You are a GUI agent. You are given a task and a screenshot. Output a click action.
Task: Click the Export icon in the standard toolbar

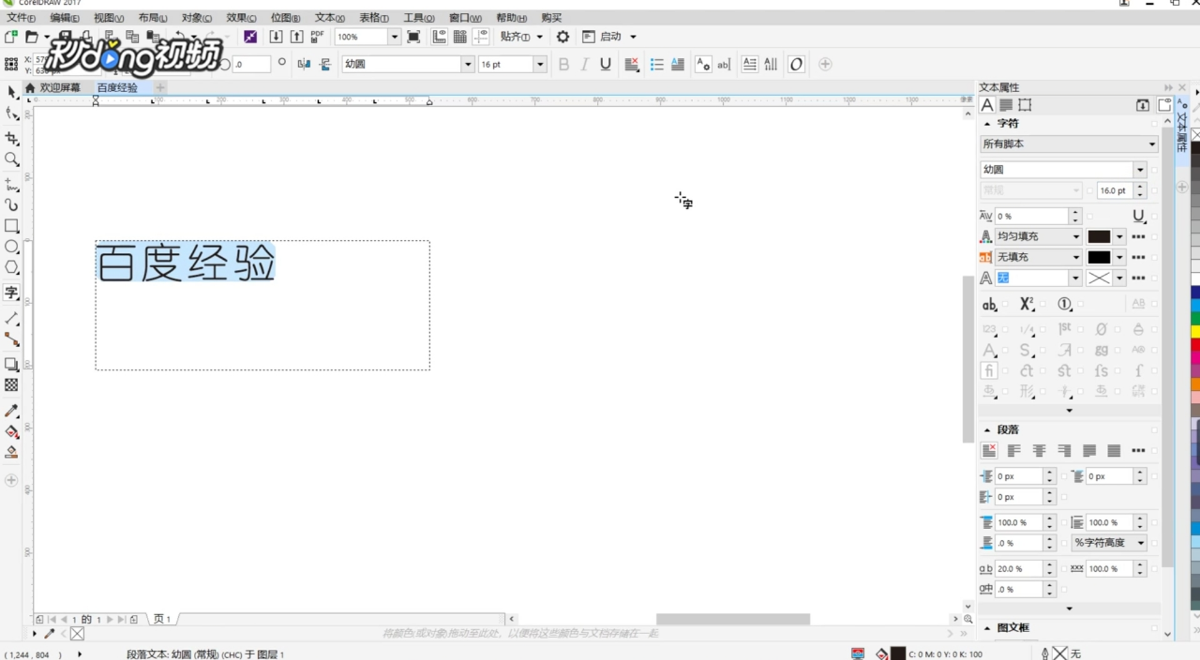click(297, 37)
